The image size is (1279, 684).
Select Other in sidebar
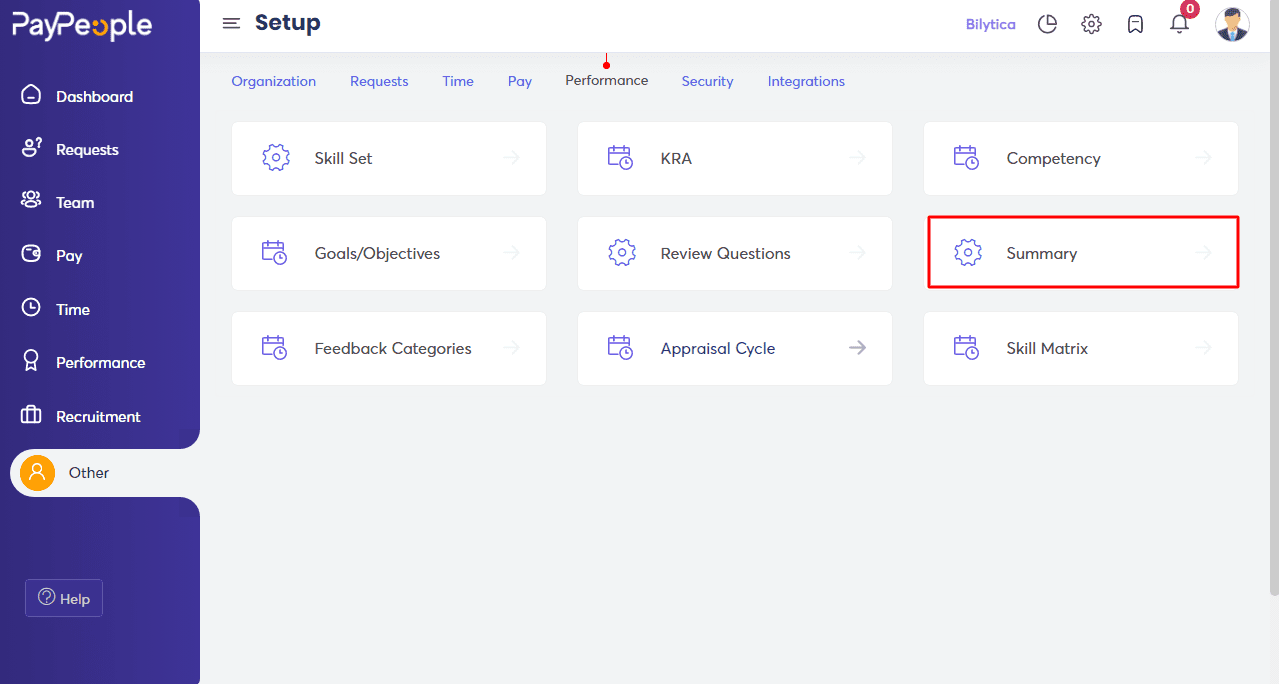point(105,473)
